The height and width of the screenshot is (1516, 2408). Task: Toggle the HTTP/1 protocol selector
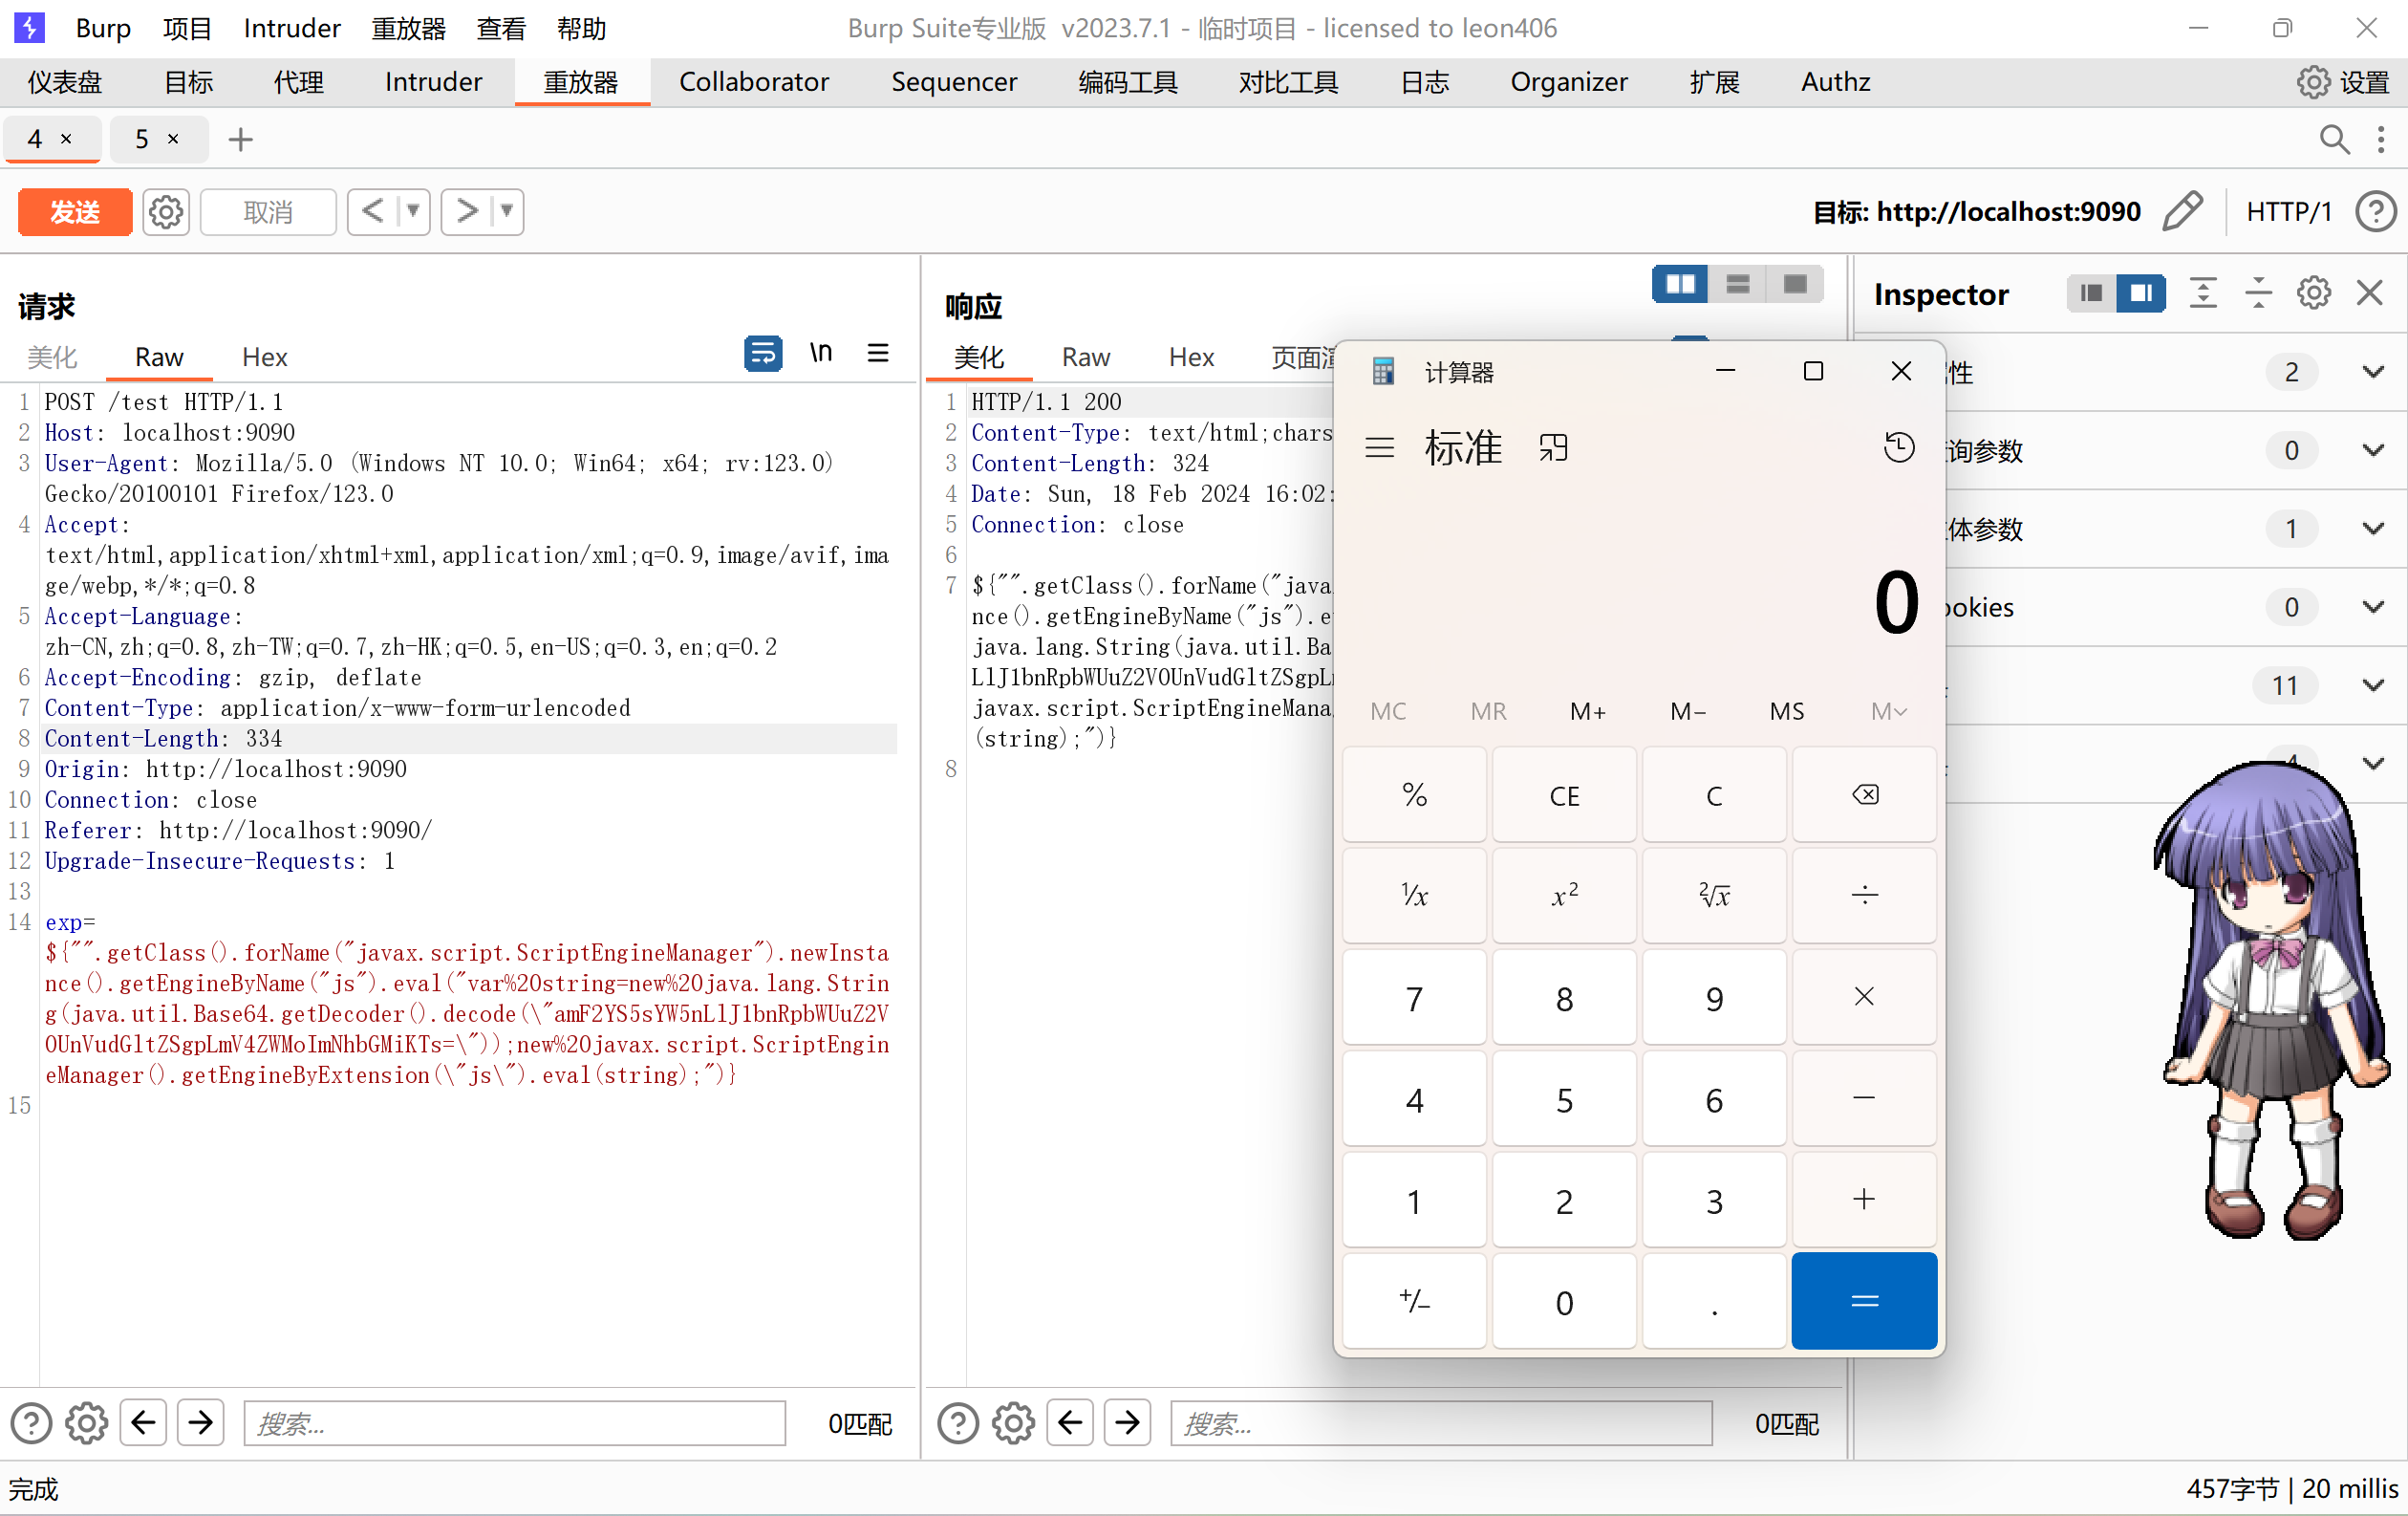coord(2289,212)
